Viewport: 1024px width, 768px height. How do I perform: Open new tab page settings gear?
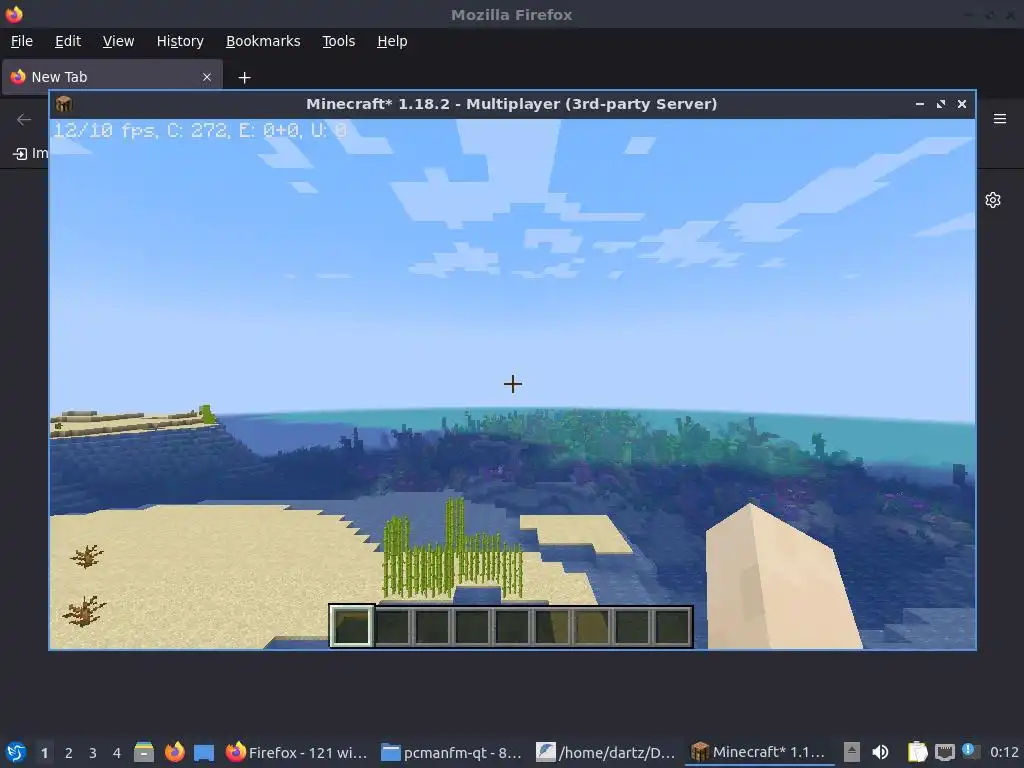coord(993,200)
